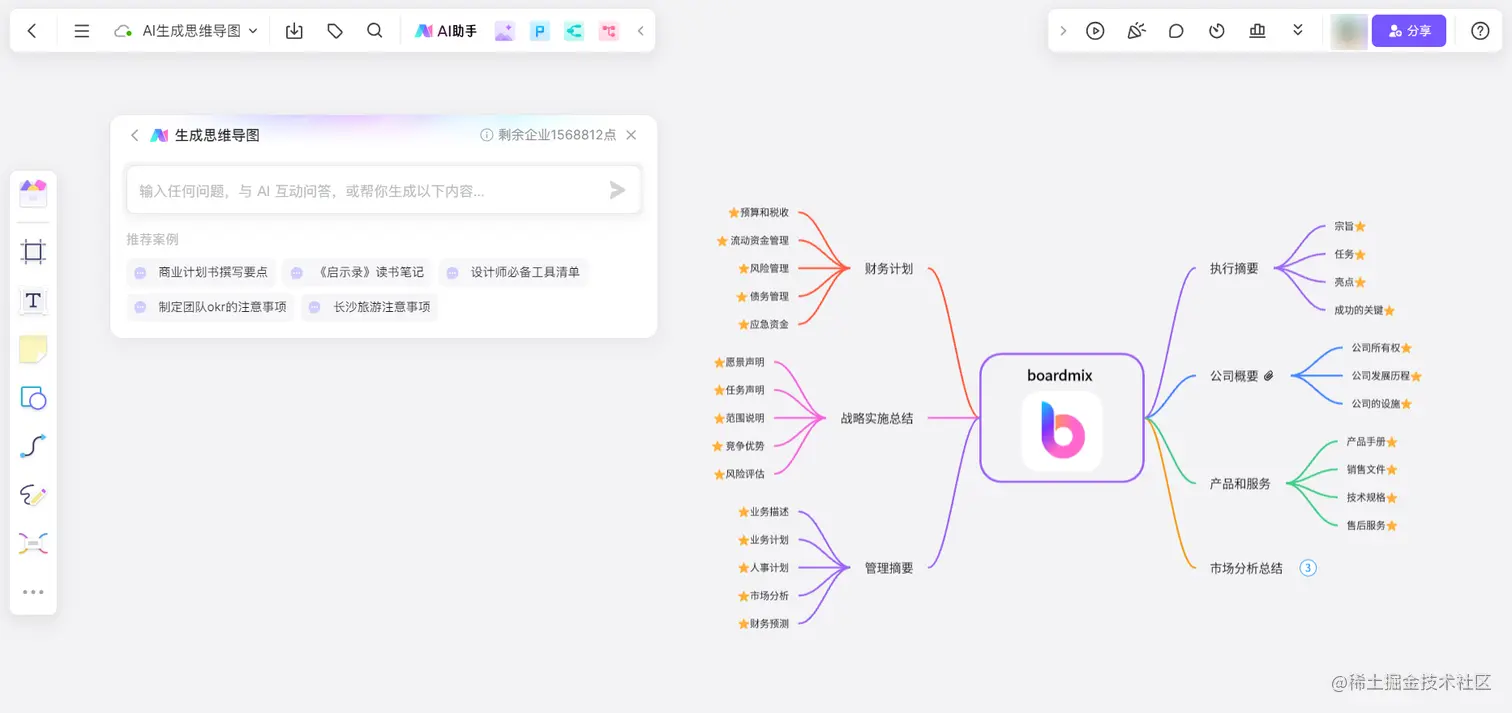Select the 竞争优势 leaf node

point(738,446)
